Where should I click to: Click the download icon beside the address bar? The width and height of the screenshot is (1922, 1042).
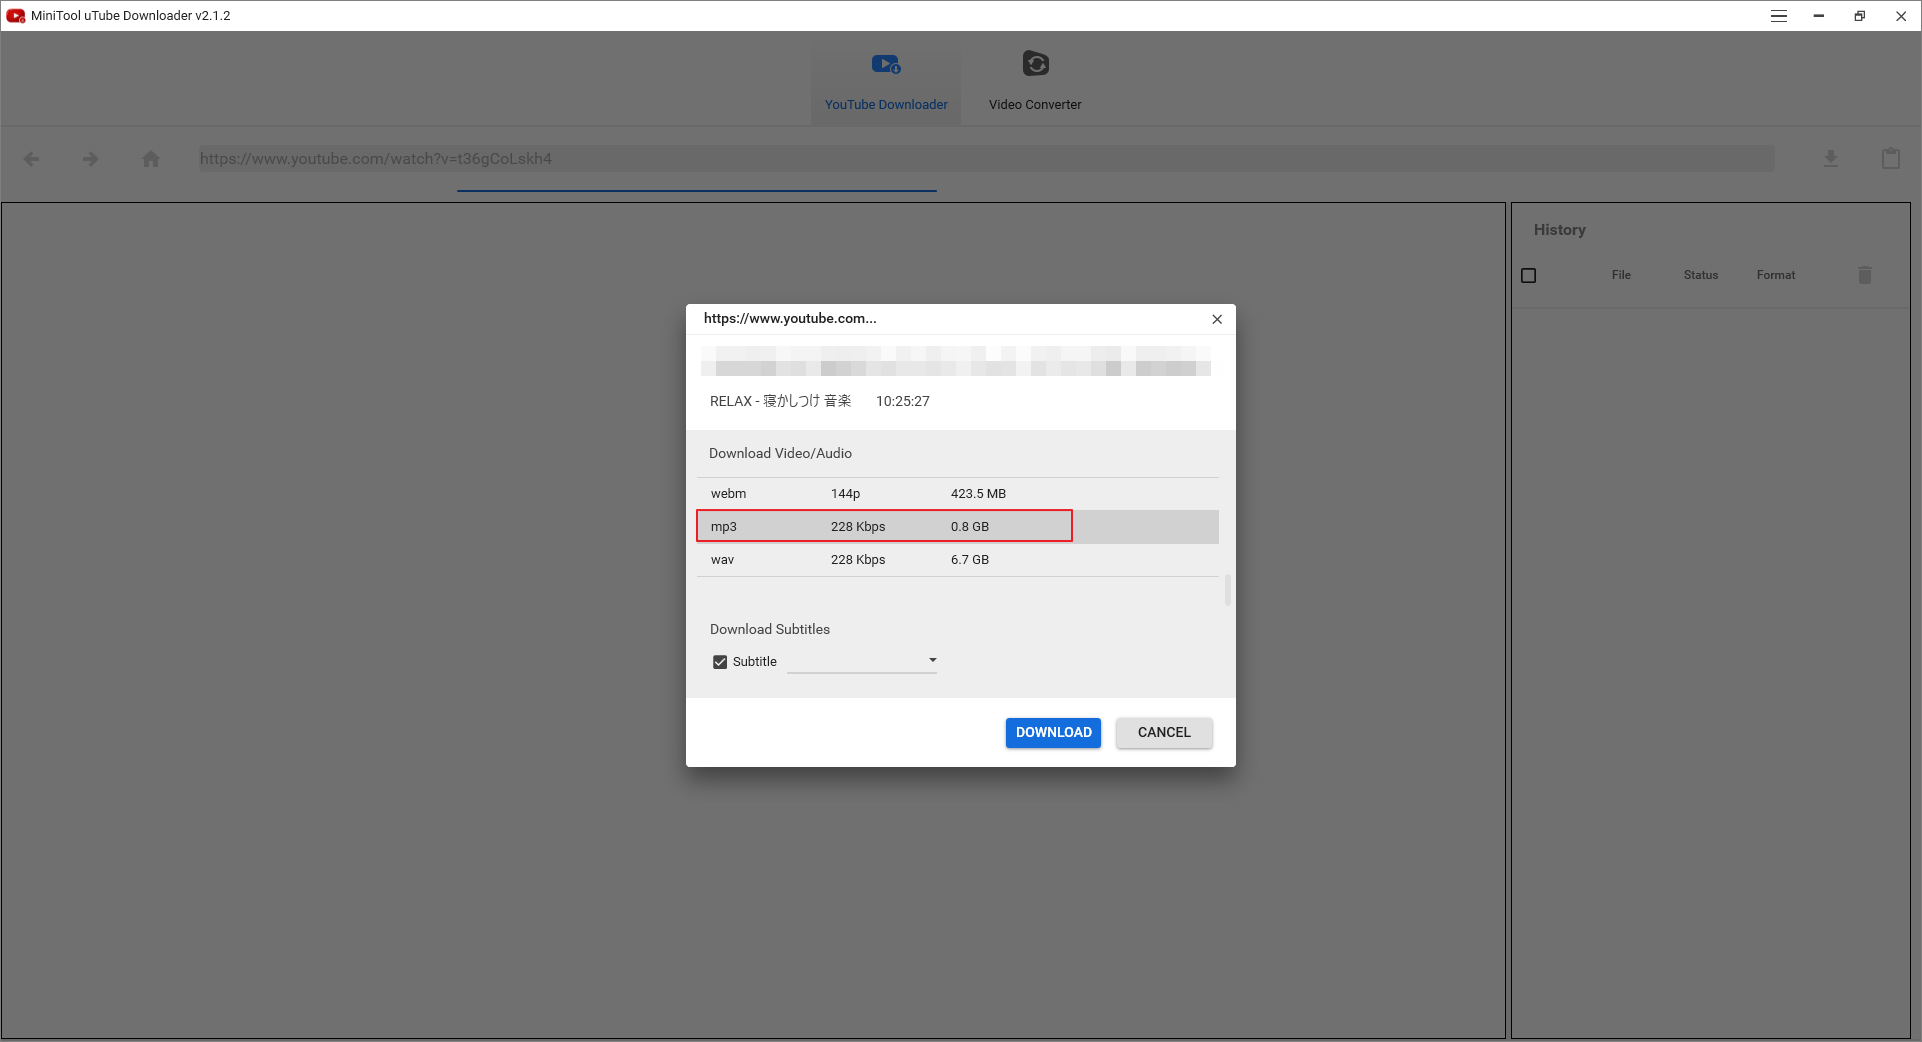(x=1831, y=159)
